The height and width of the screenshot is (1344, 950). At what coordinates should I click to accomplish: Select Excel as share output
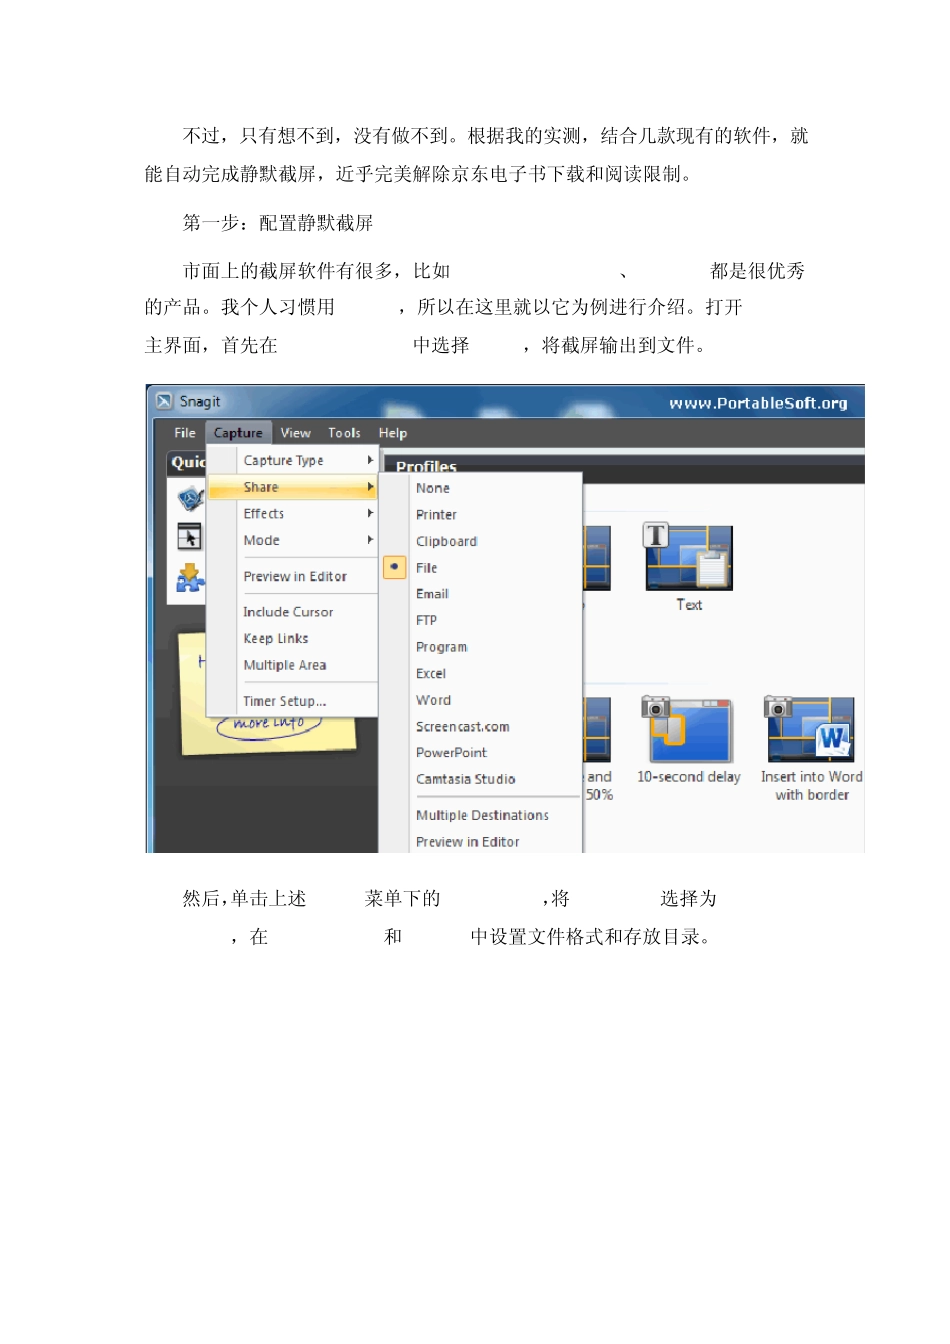point(481,673)
